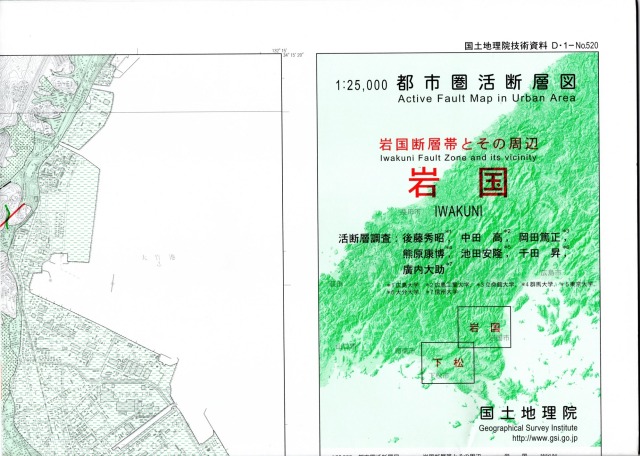Viewport: 640px width, 456px height.
Task: Select surveyor name 廣内大助
Action: point(423,269)
